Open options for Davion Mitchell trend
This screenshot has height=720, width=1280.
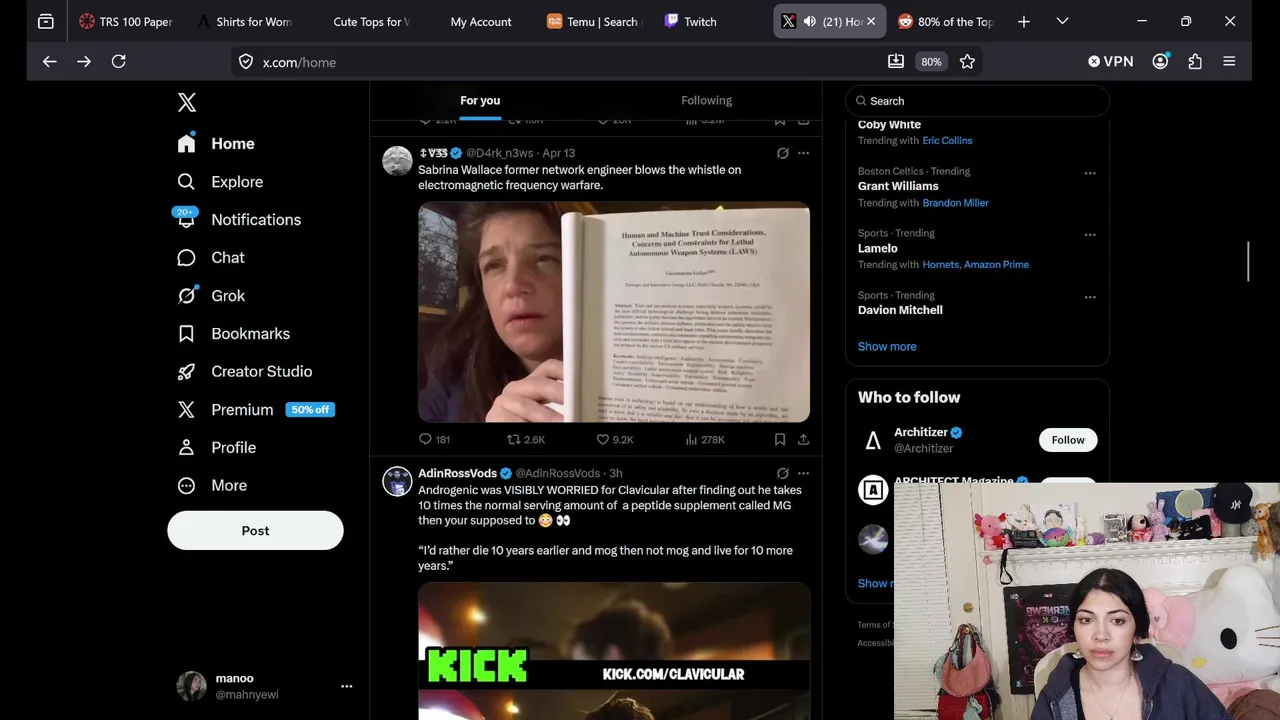1090,297
